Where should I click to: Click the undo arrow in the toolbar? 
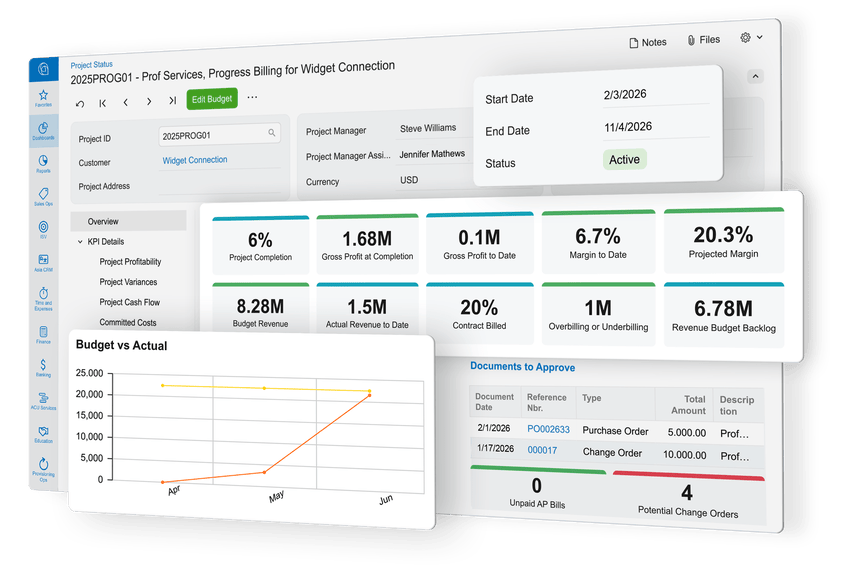pos(80,101)
